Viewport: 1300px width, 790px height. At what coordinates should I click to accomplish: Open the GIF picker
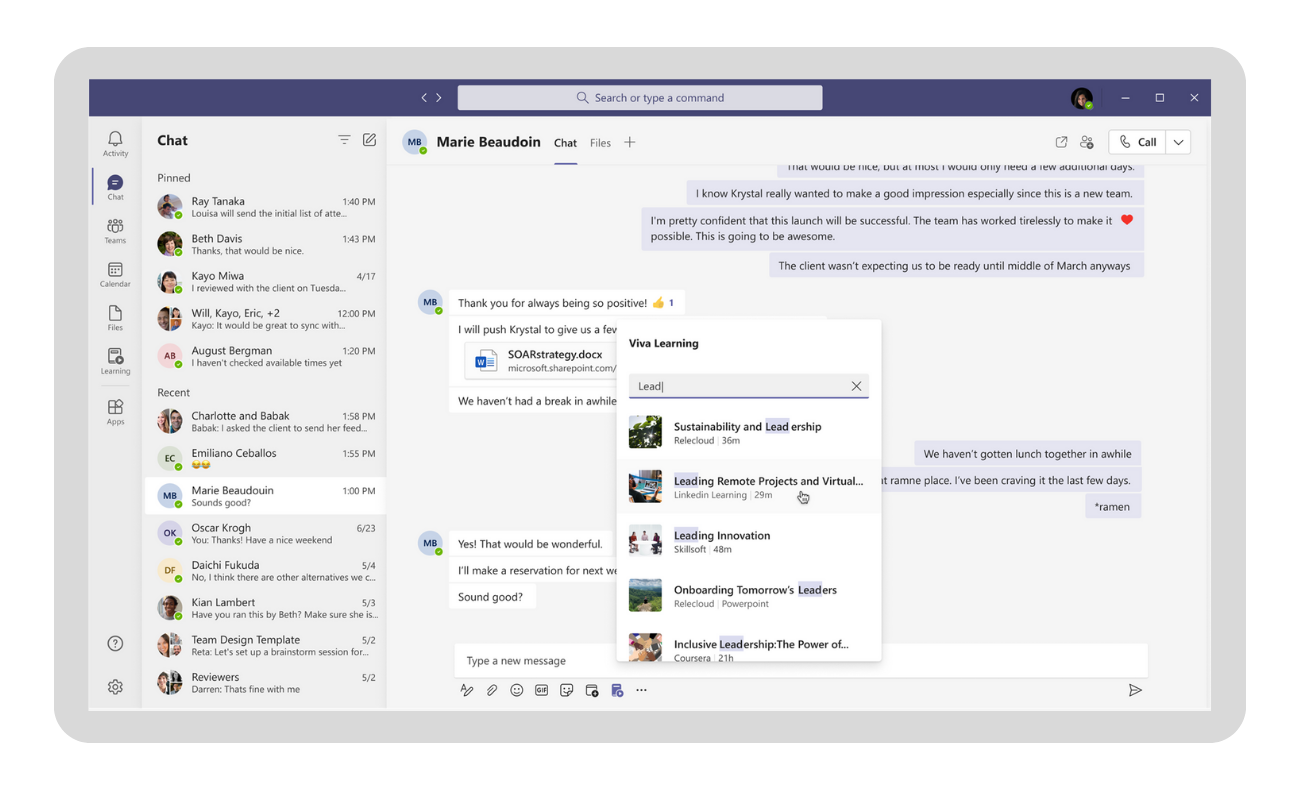(541, 690)
